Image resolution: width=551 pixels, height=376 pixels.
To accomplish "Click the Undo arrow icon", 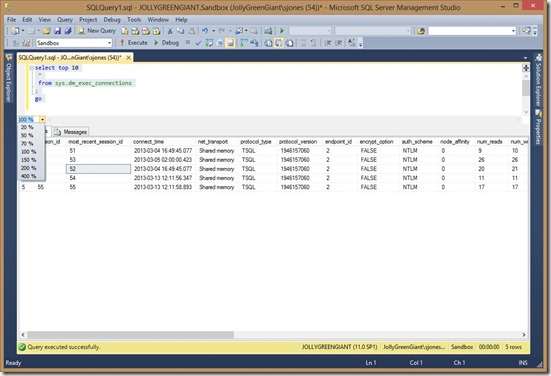I will pos(205,31).
